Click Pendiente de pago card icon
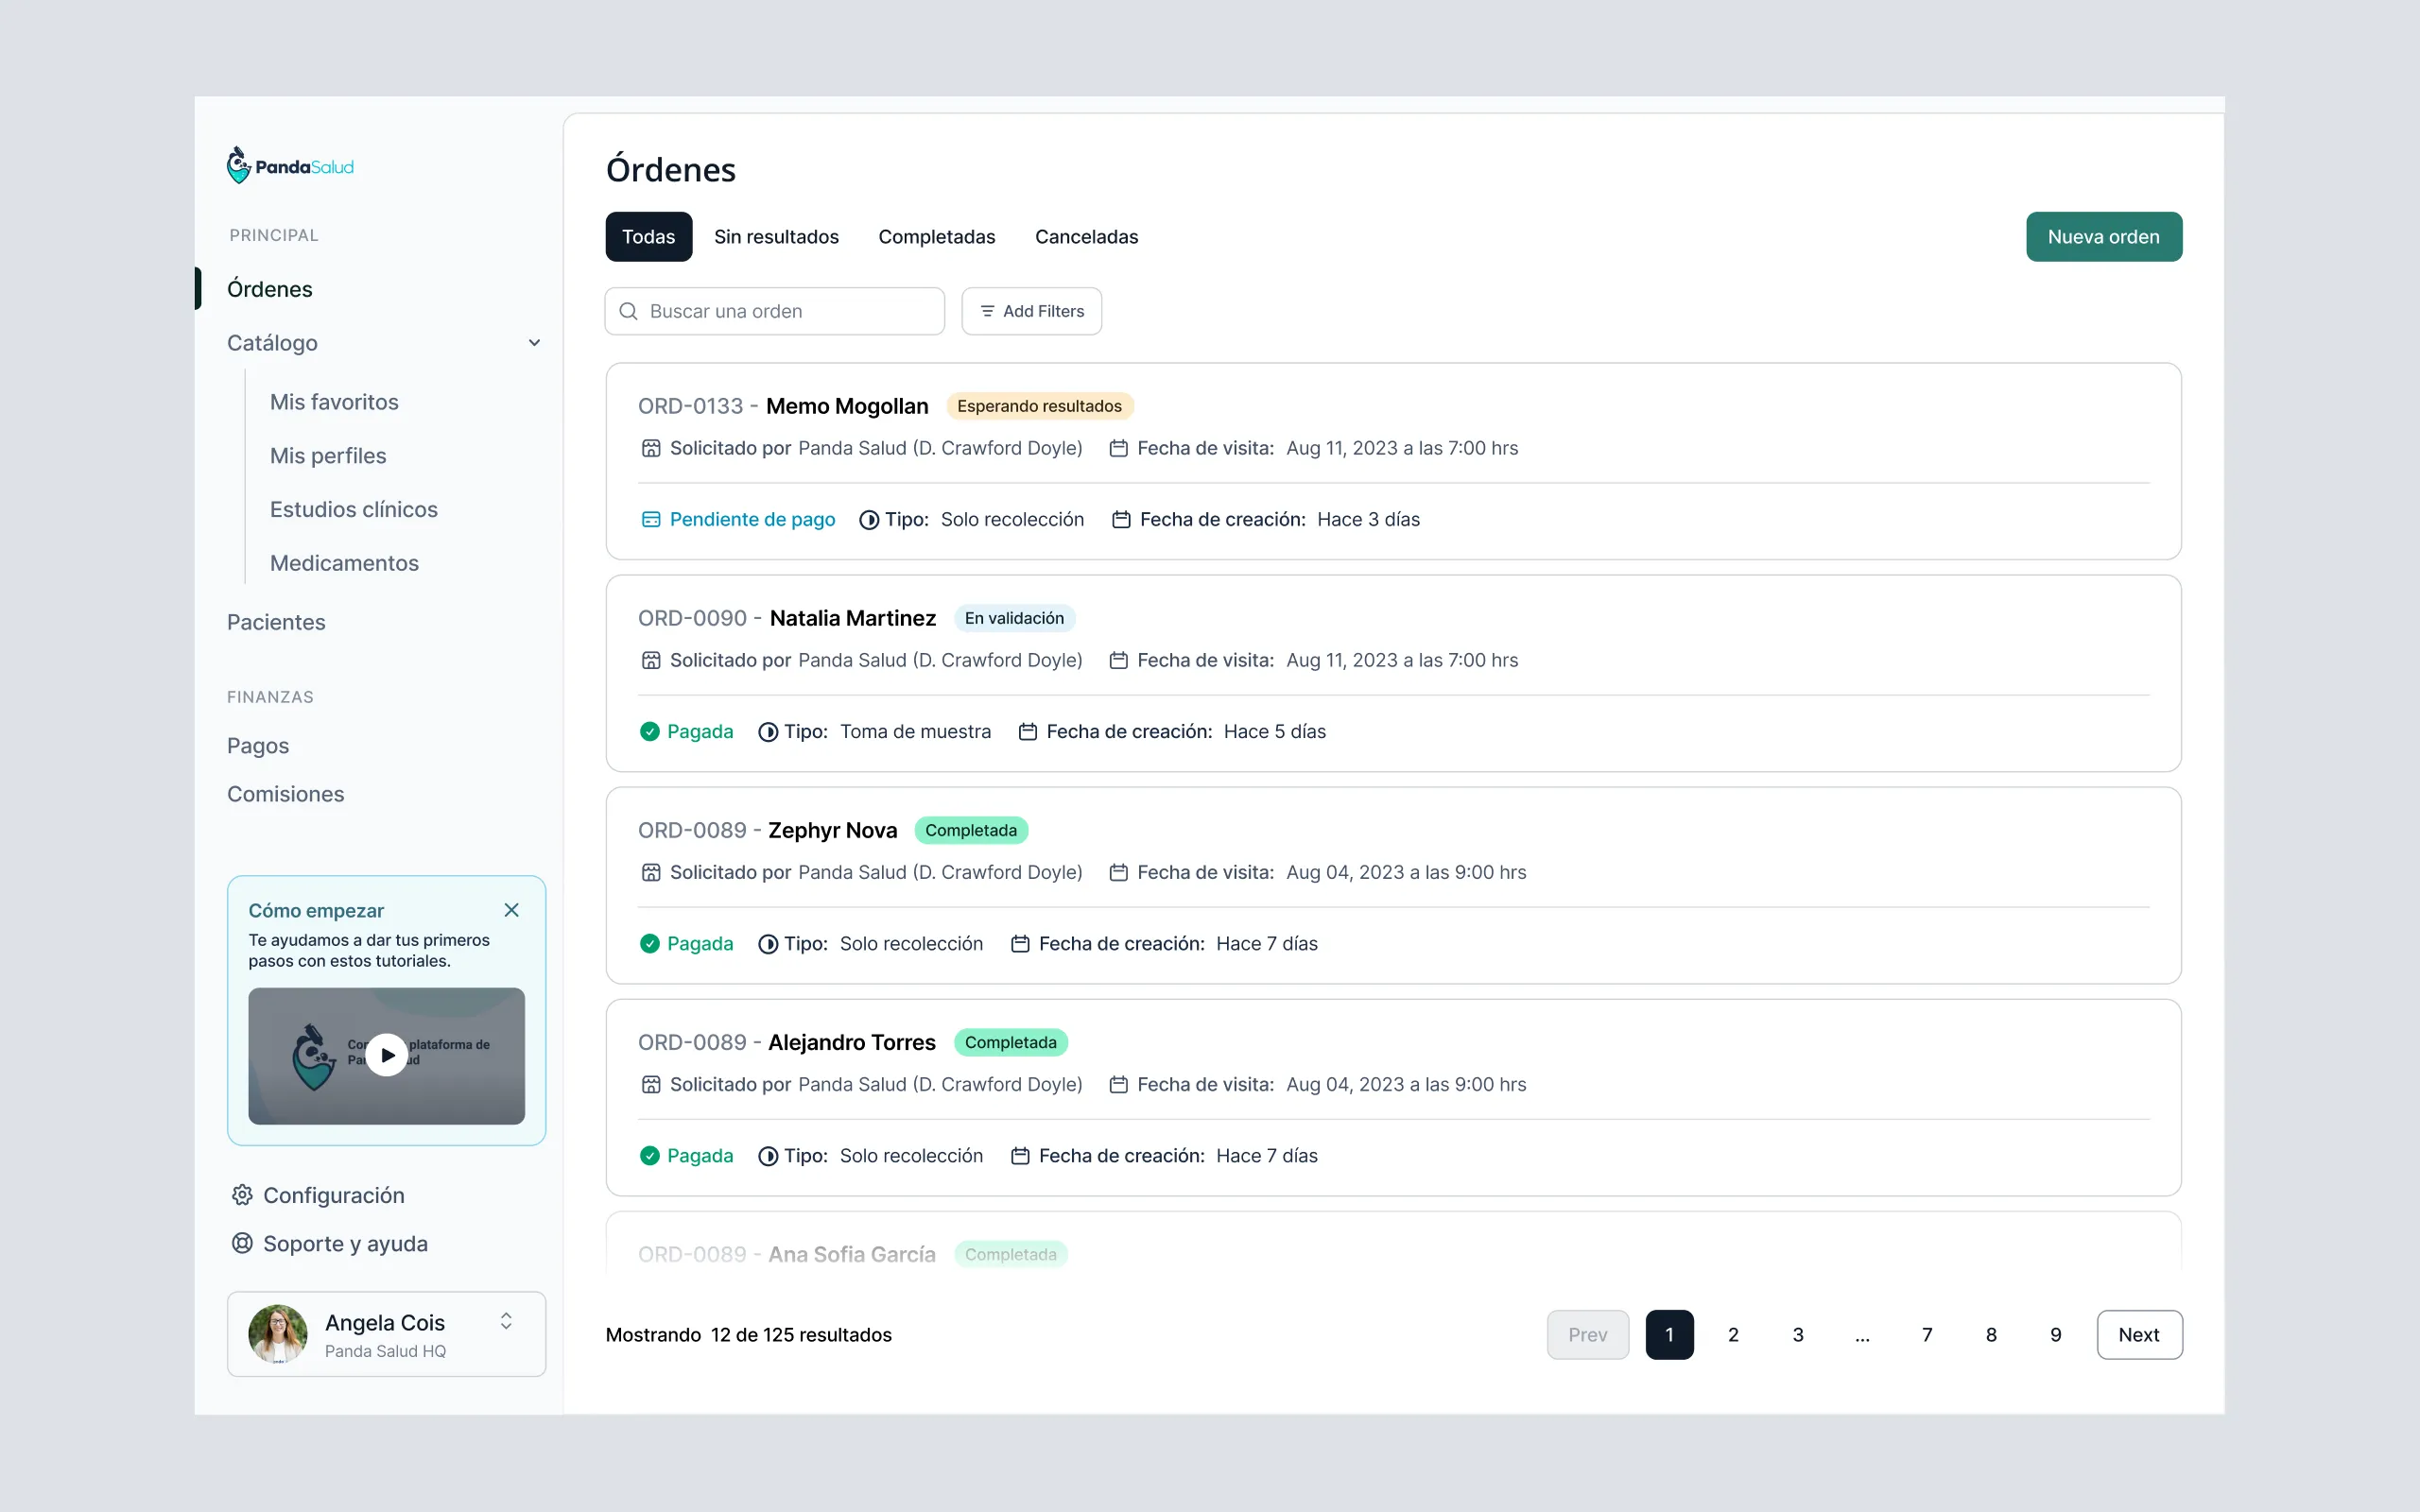The width and height of the screenshot is (2420, 1512). click(651, 519)
